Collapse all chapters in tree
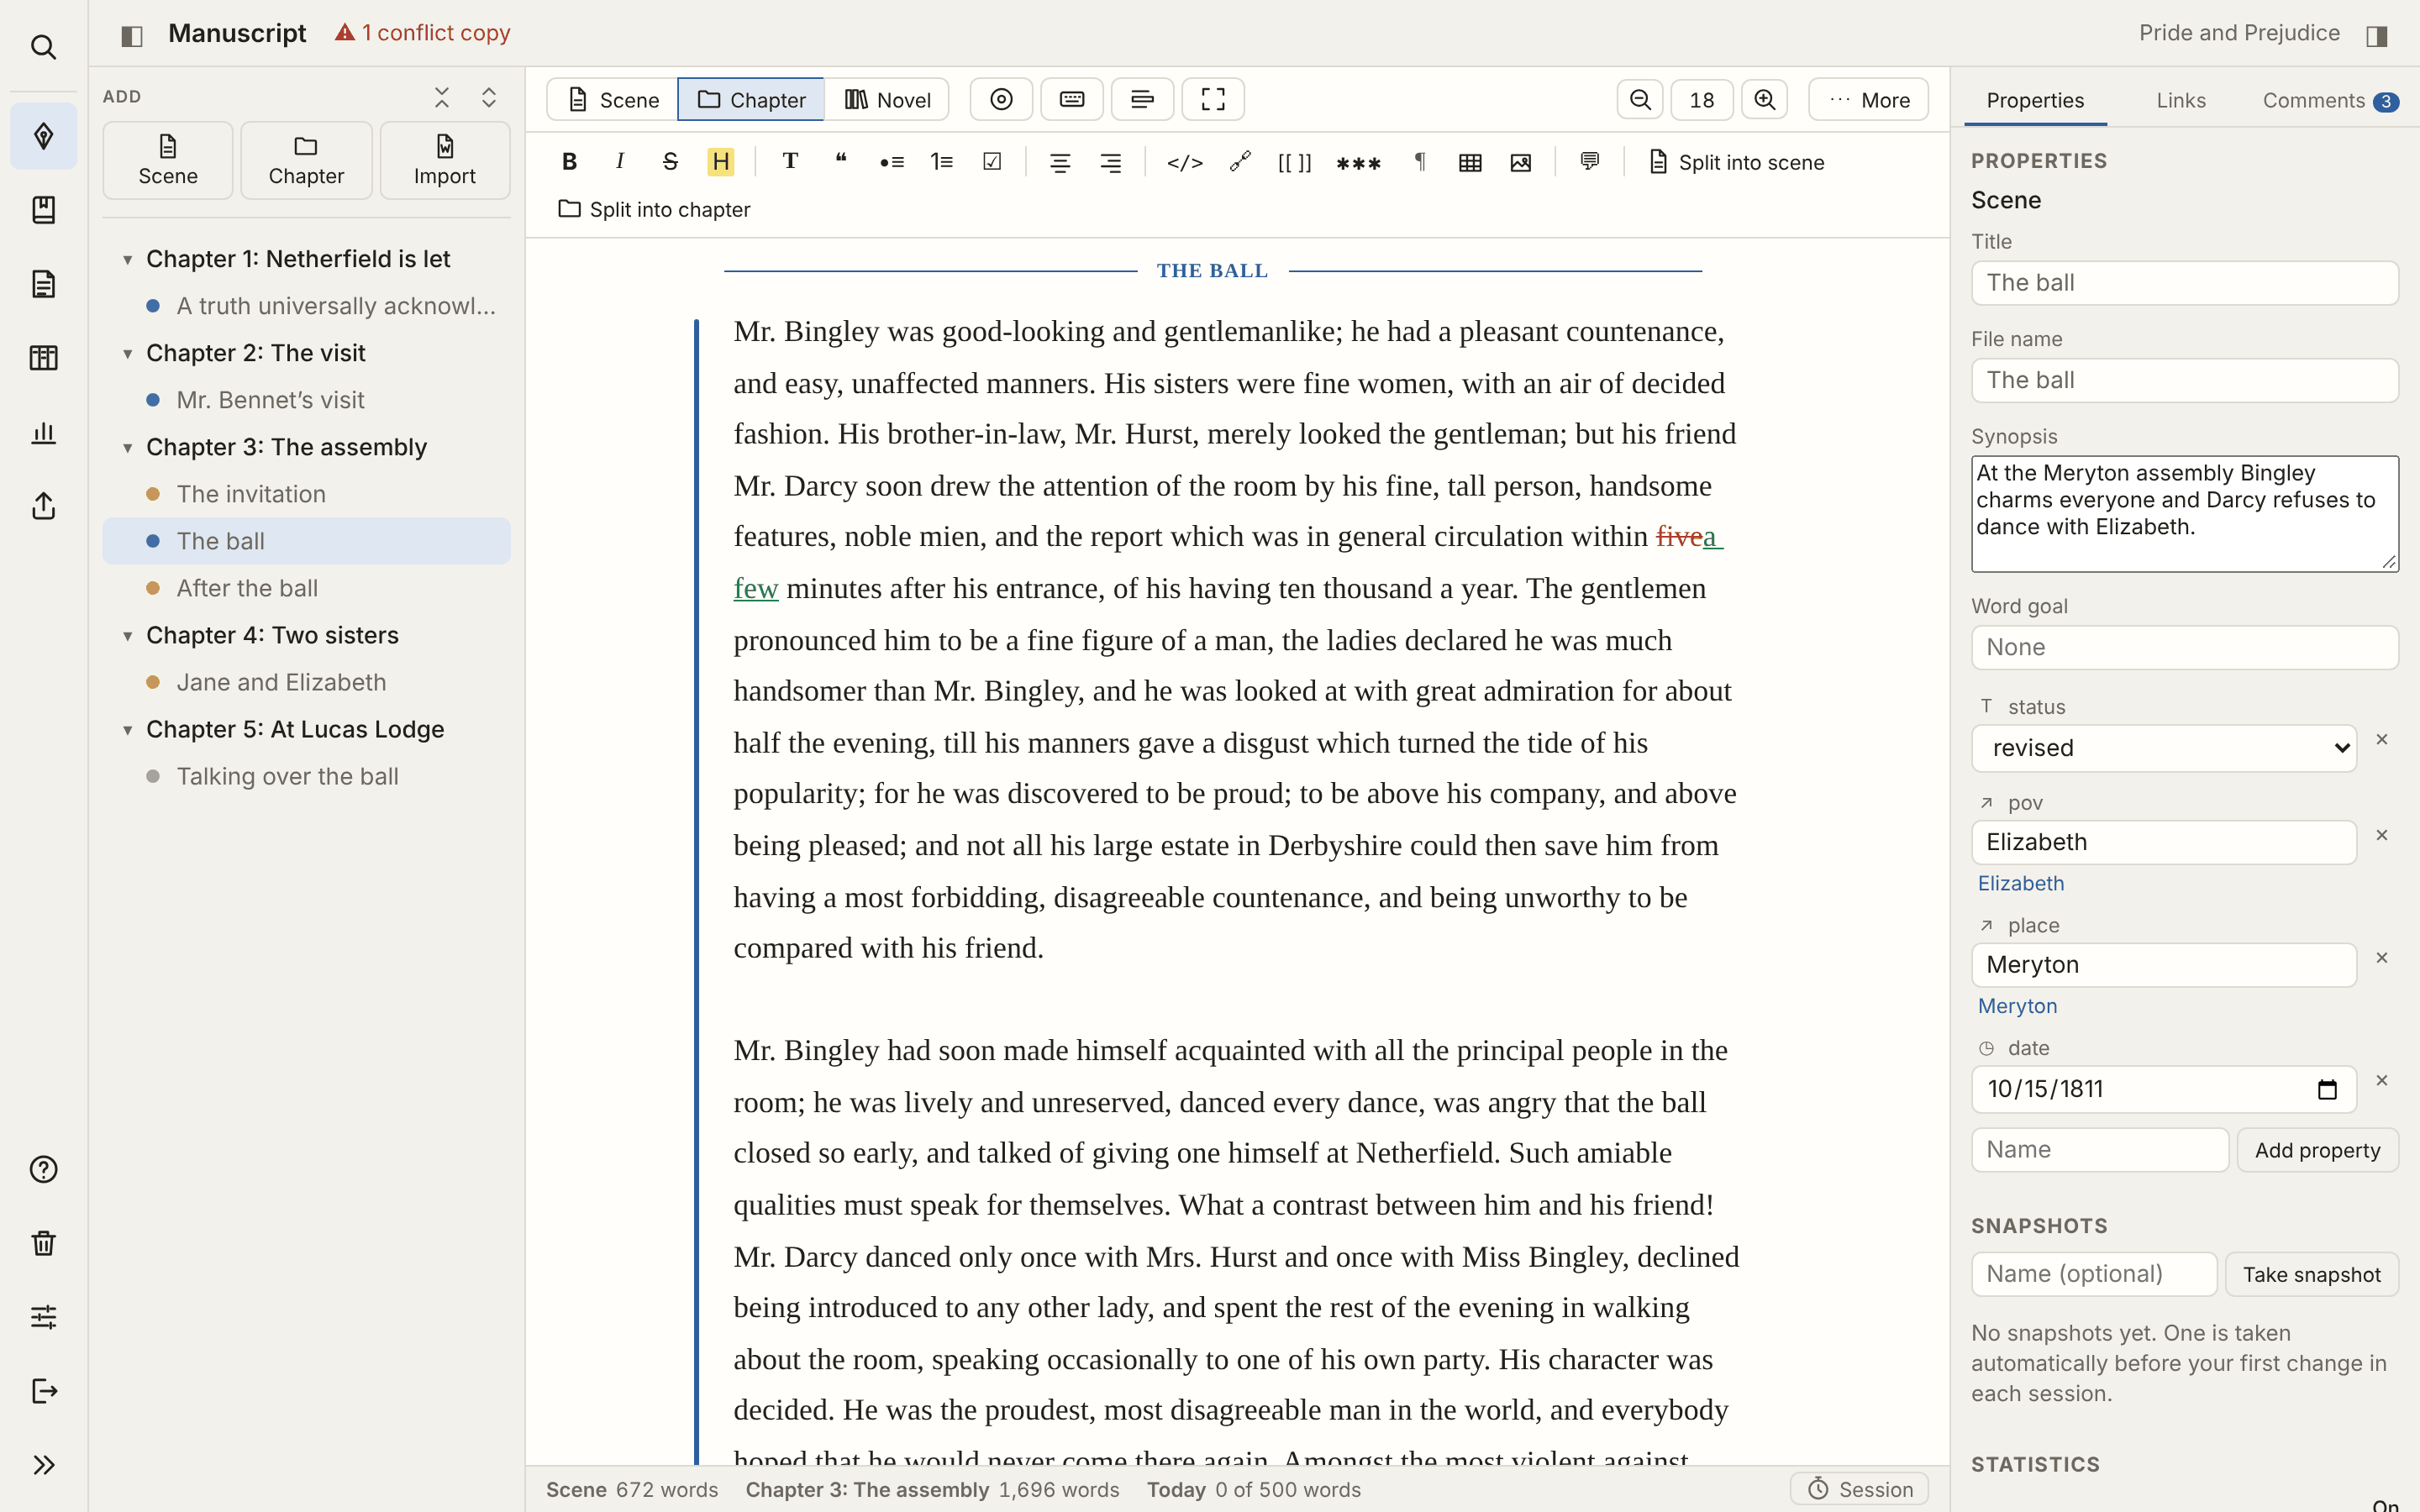The width and height of the screenshot is (2420, 1512). [442, 97]
